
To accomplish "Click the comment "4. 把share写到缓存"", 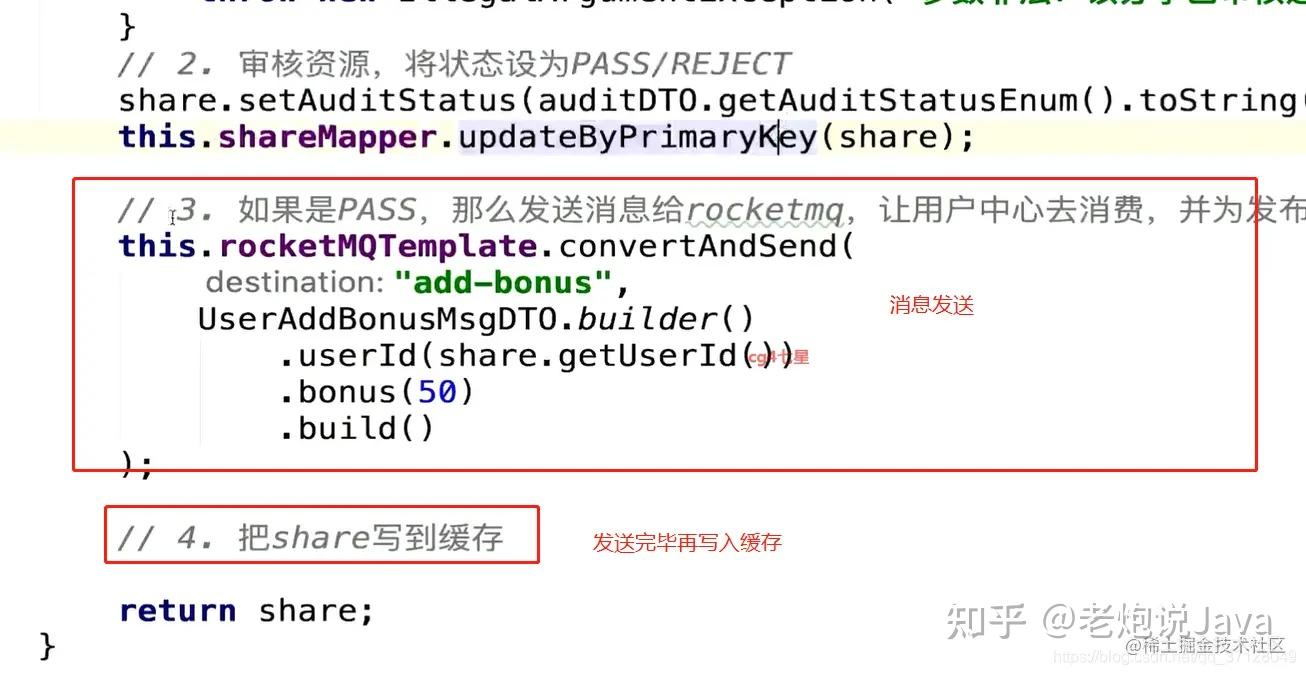I will click(x=310, y=539).
